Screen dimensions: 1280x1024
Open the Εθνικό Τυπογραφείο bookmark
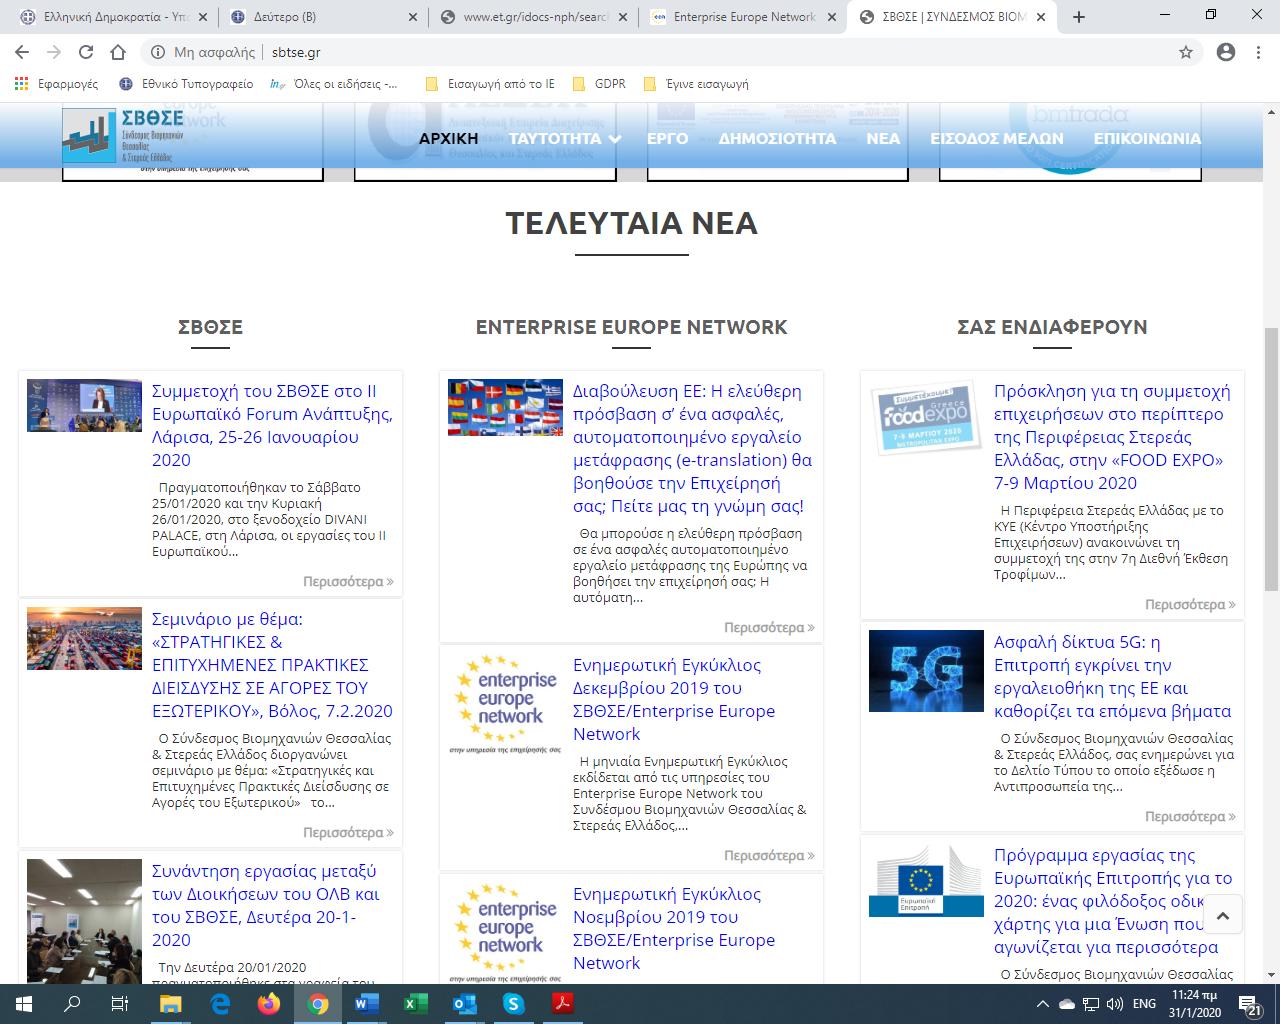point(186,84)
